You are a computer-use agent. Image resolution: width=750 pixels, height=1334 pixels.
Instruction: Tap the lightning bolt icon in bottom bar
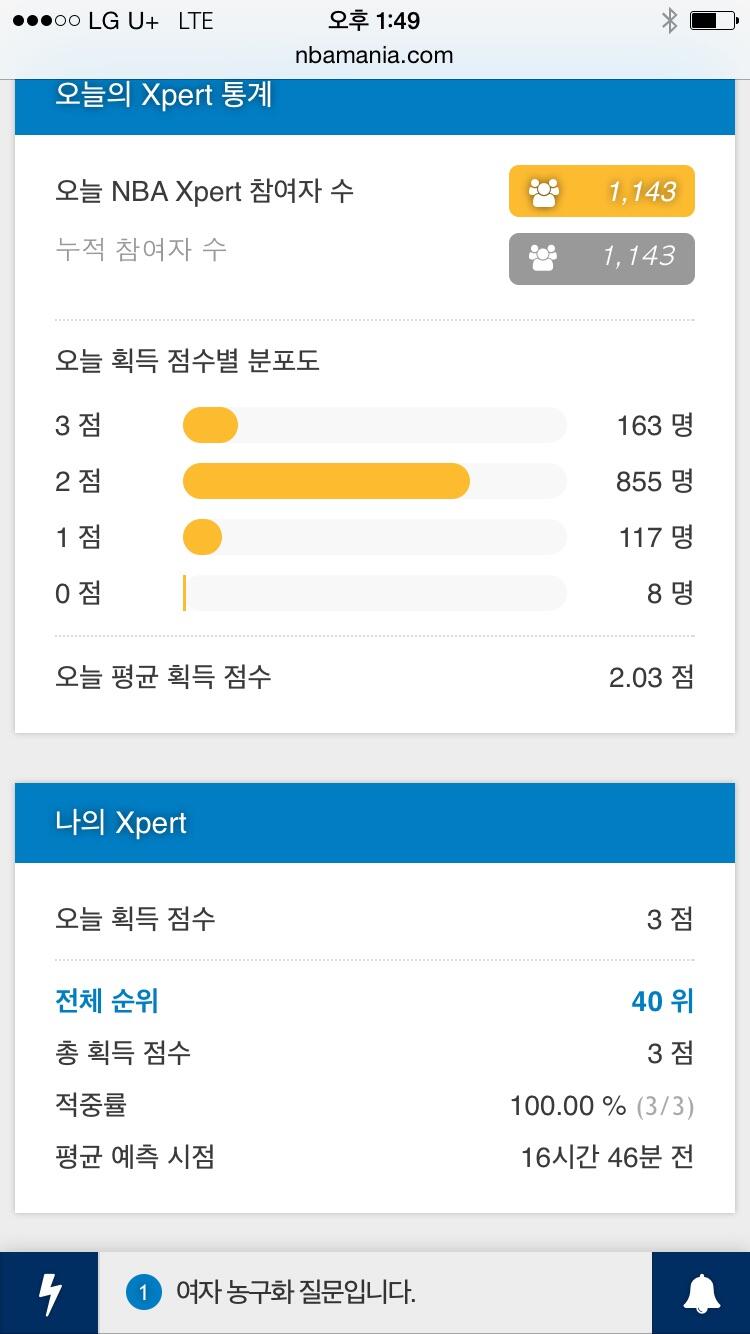[48, 1293]
